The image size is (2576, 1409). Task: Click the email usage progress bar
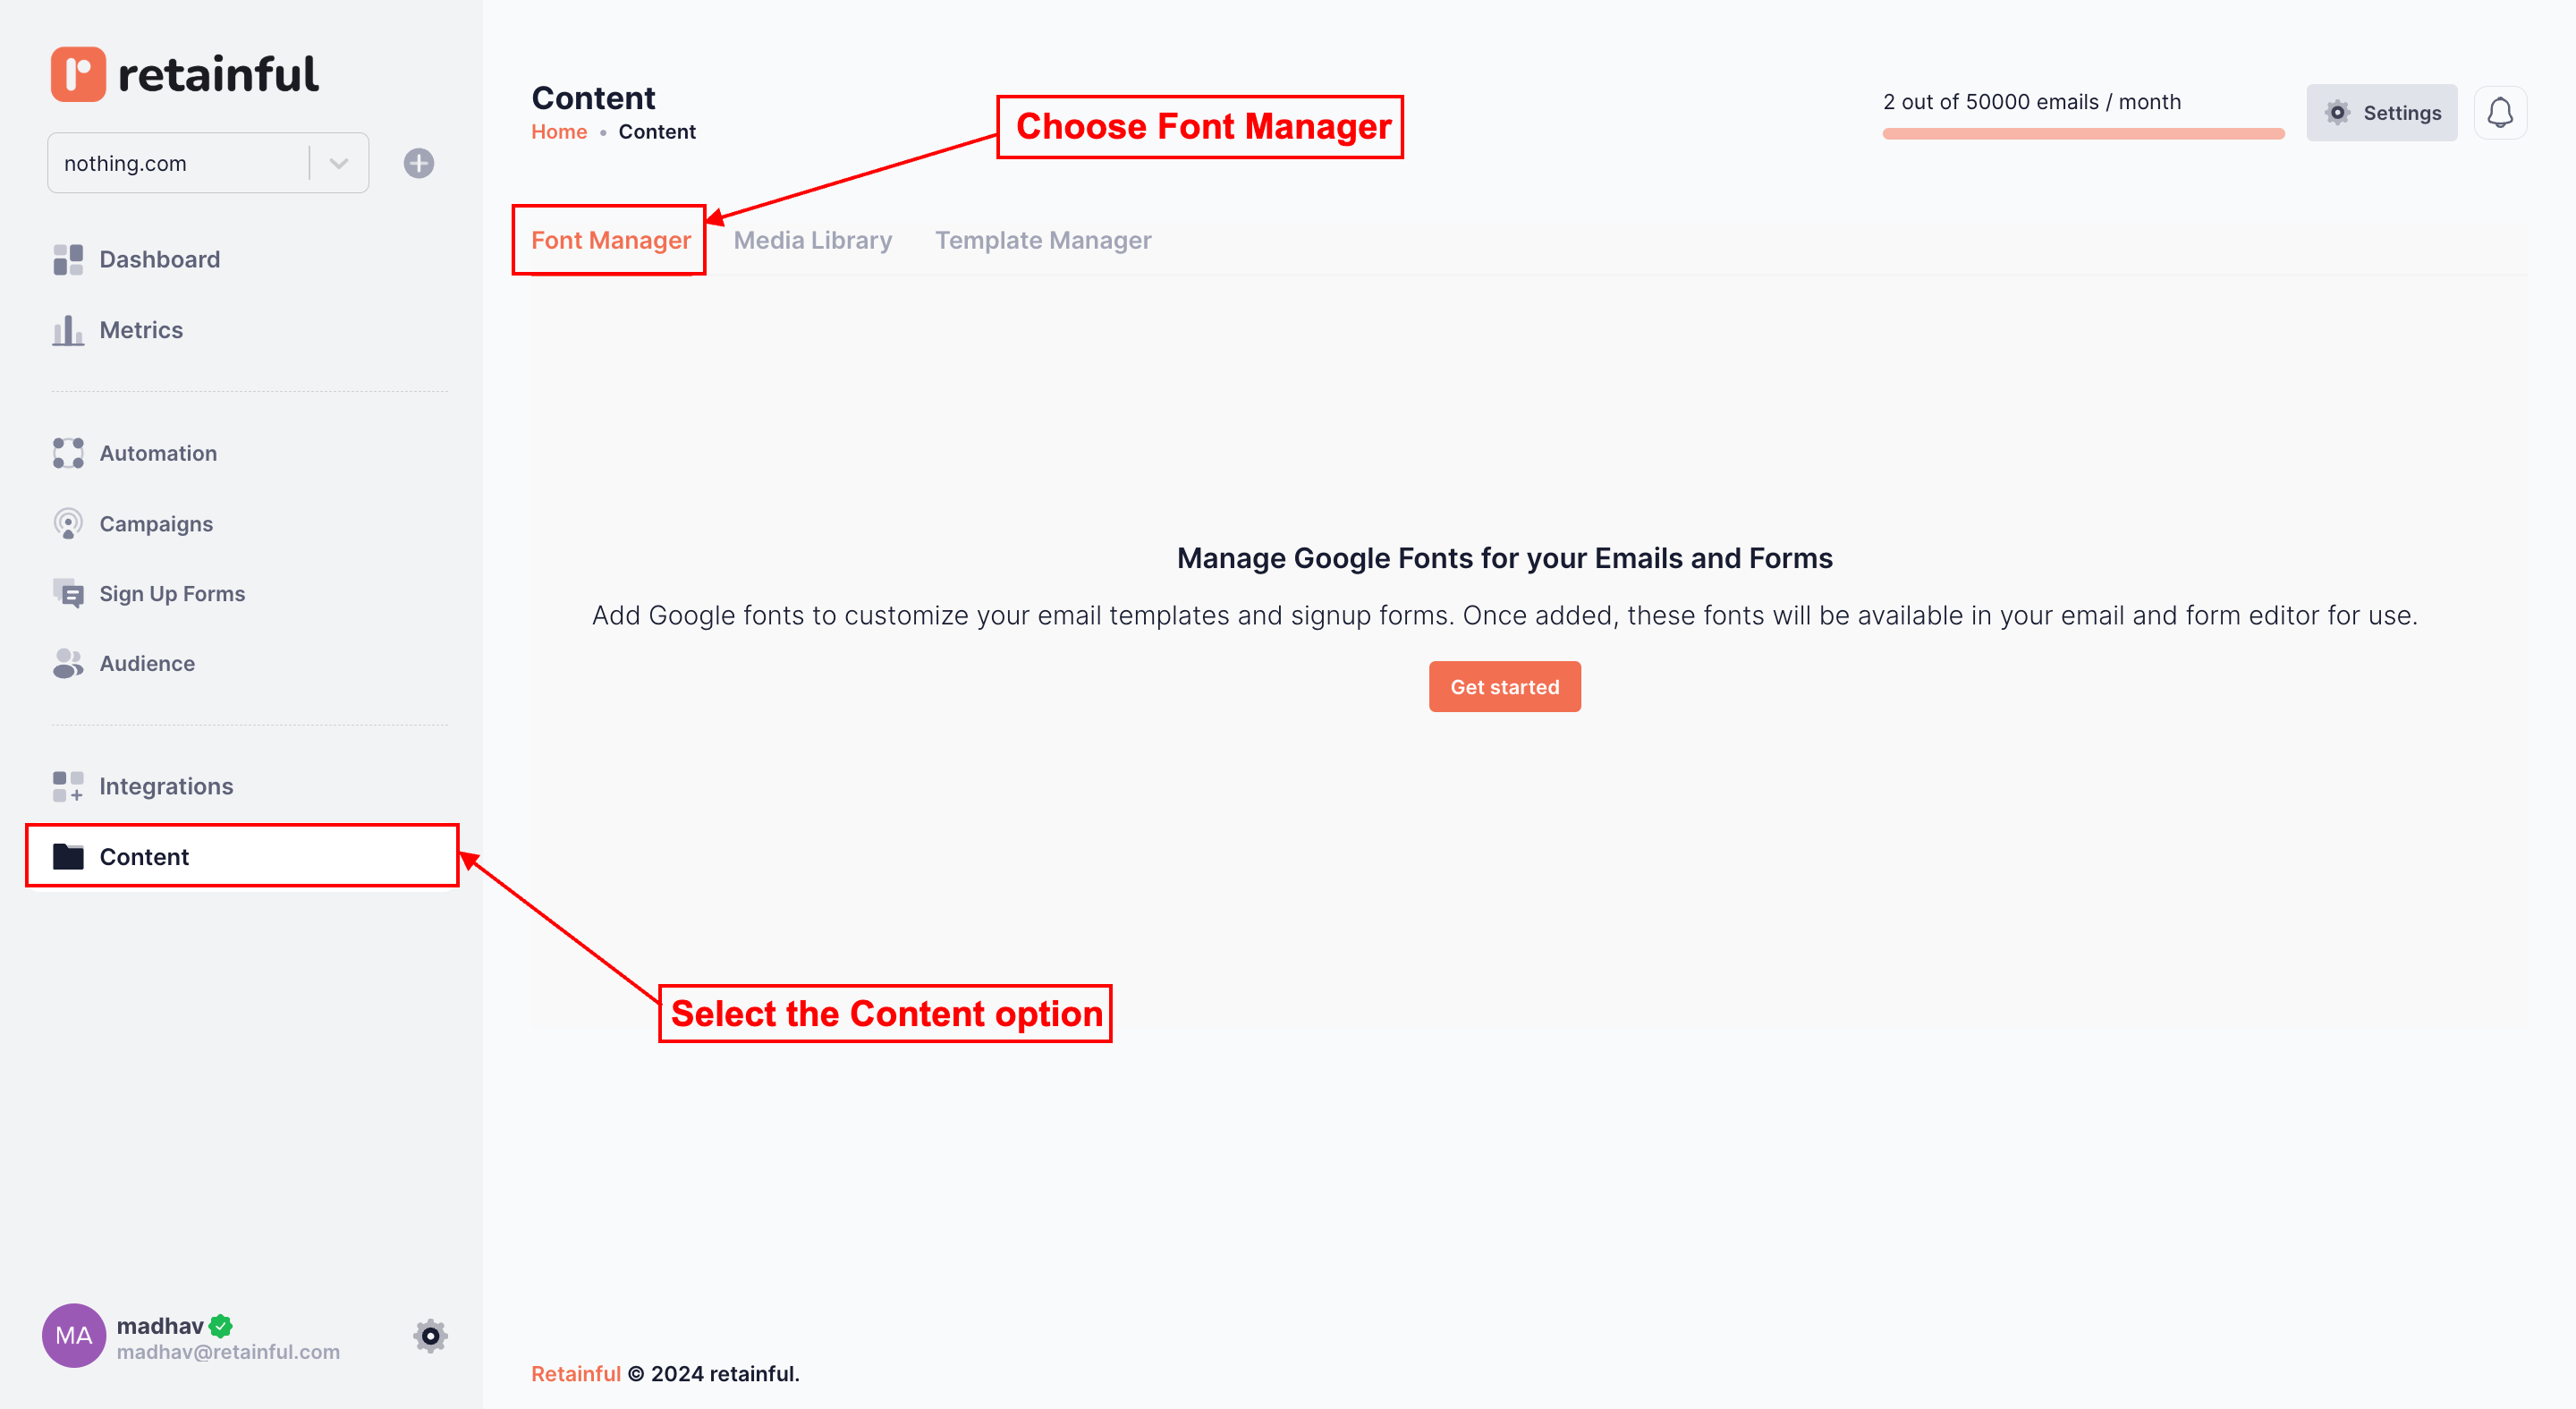2083,133
